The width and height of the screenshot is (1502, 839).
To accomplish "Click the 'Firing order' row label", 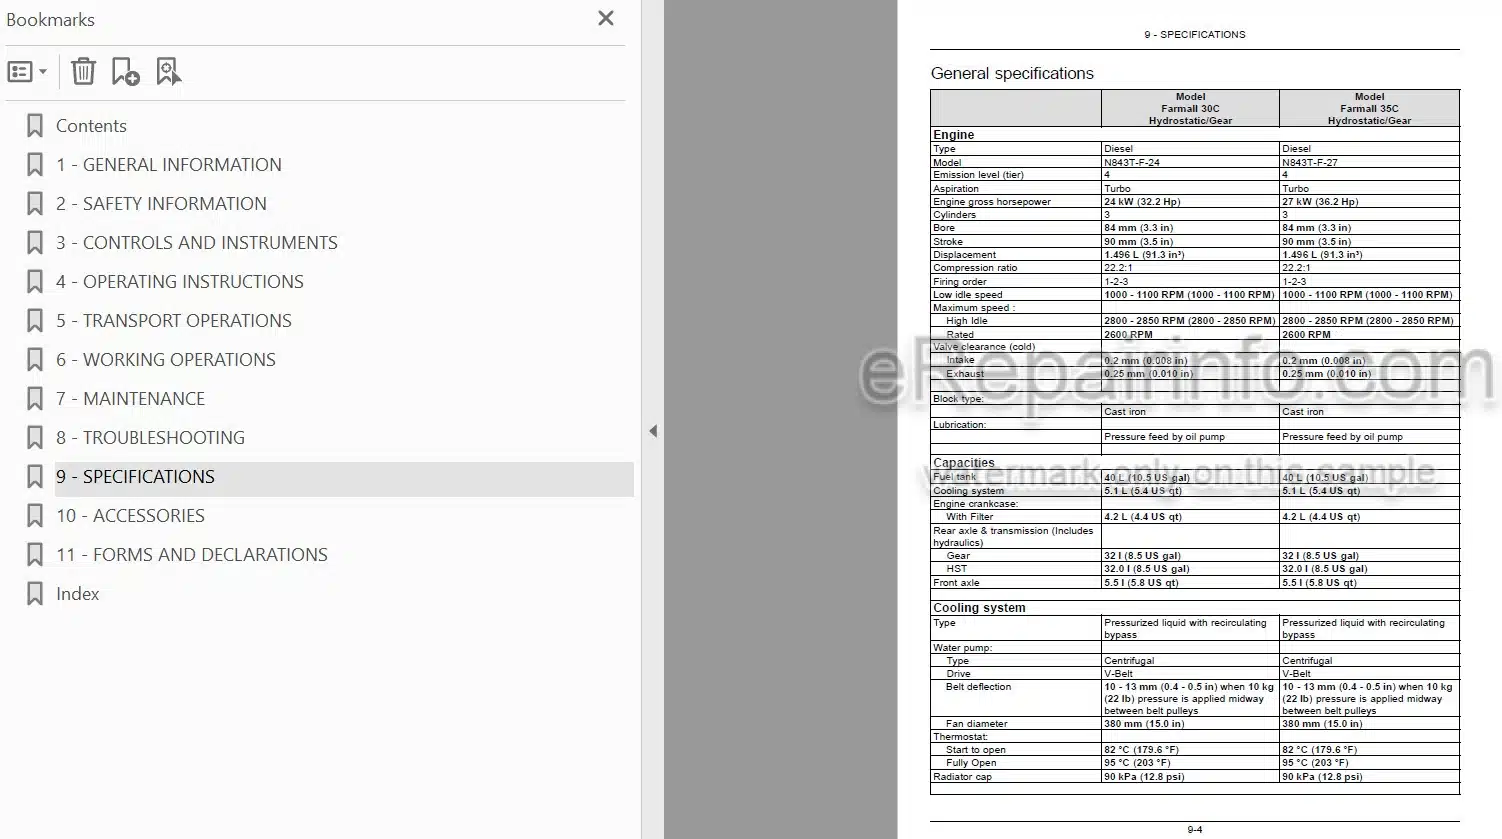I will (x=960, y=282).
